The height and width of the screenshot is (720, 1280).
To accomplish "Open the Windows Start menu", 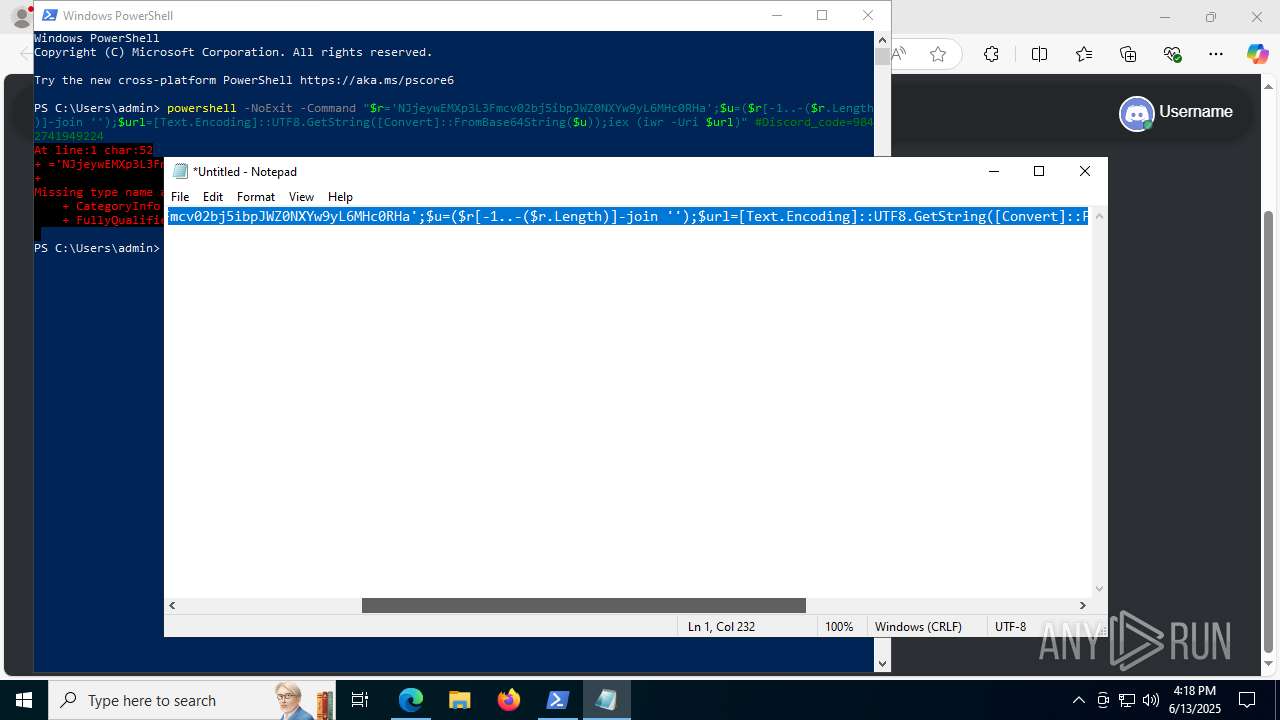I will click(24, 700).
